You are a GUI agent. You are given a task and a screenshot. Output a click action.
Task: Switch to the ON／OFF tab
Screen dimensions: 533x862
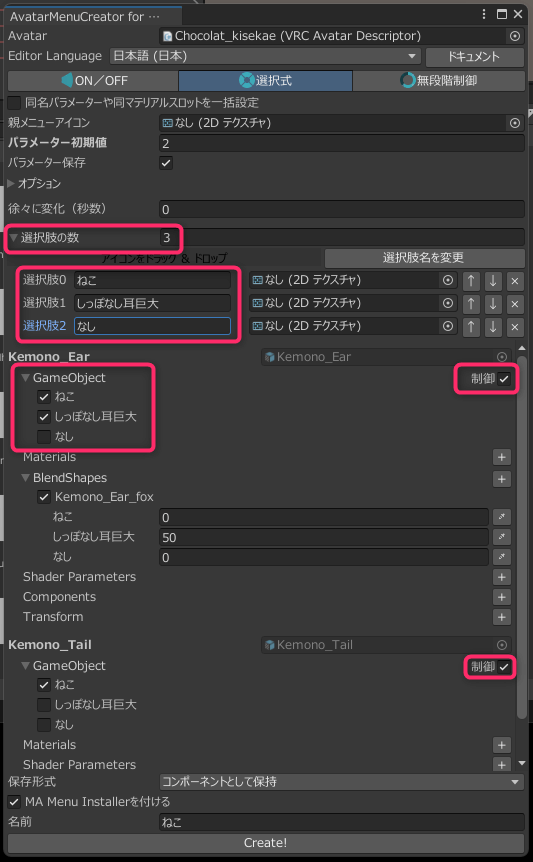pyautogui.click(x=93, y=81)
